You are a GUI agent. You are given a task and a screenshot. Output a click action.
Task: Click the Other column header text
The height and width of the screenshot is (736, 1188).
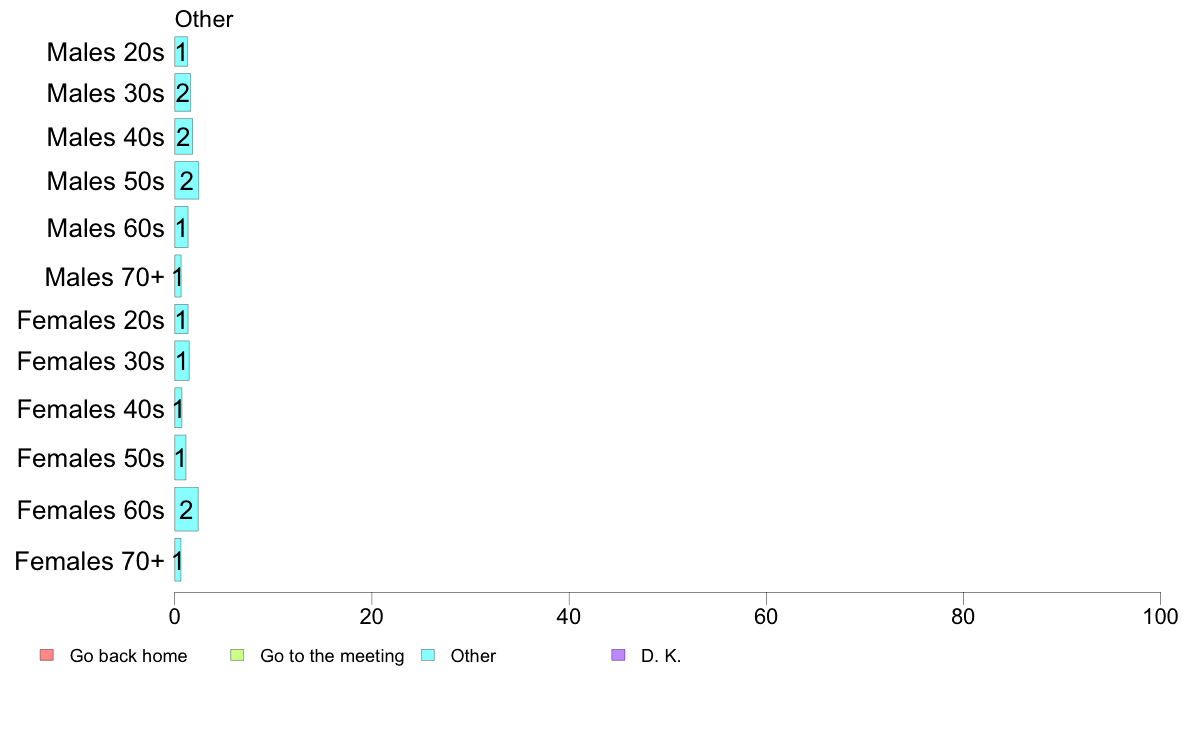coord(204,19)
